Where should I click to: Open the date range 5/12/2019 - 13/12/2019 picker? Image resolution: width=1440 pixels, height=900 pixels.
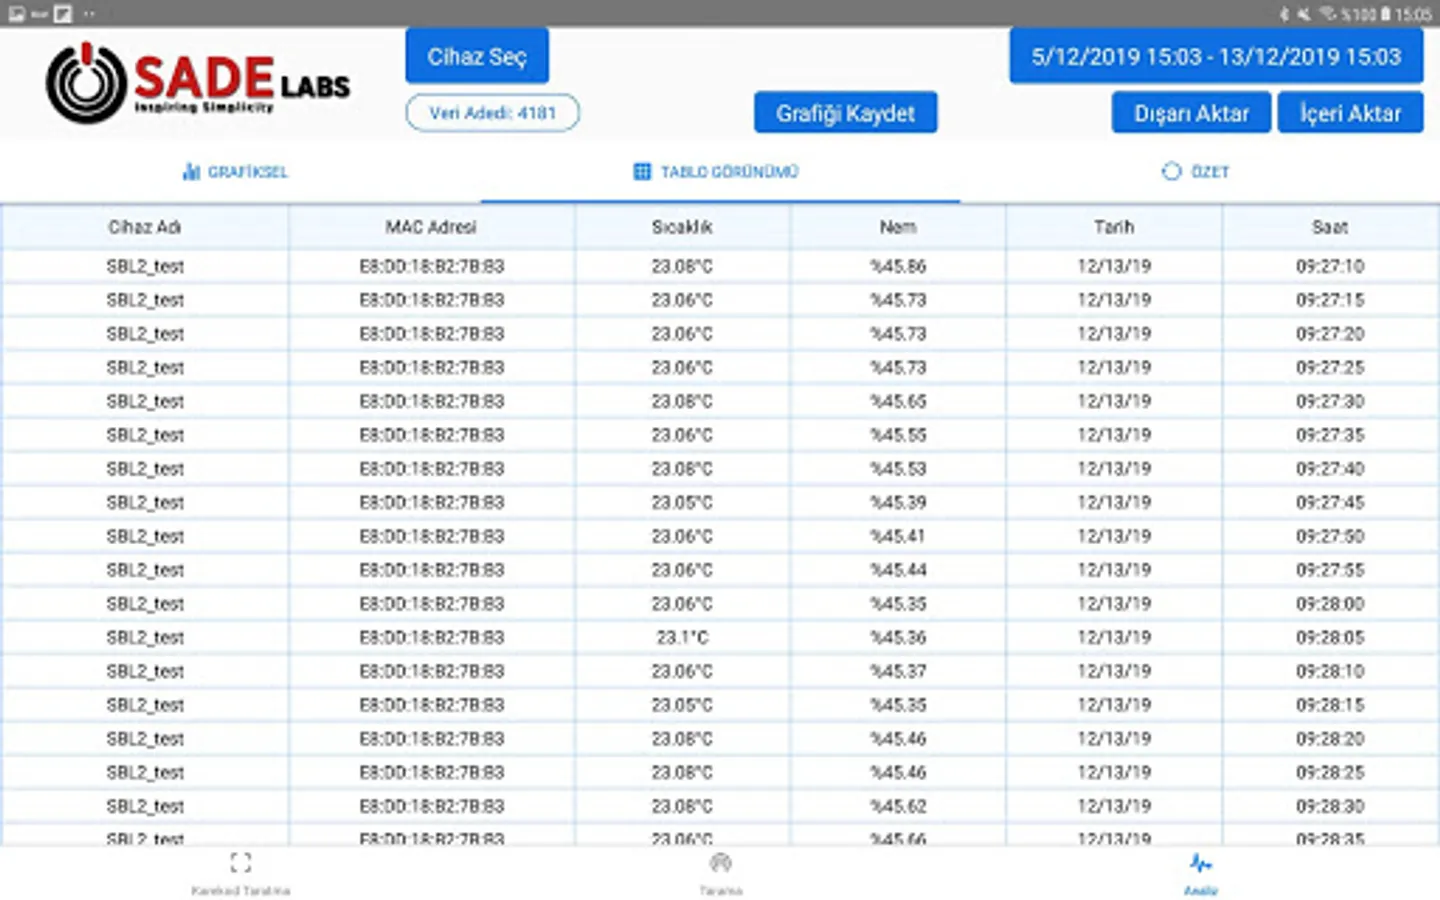click(1216, 56)
